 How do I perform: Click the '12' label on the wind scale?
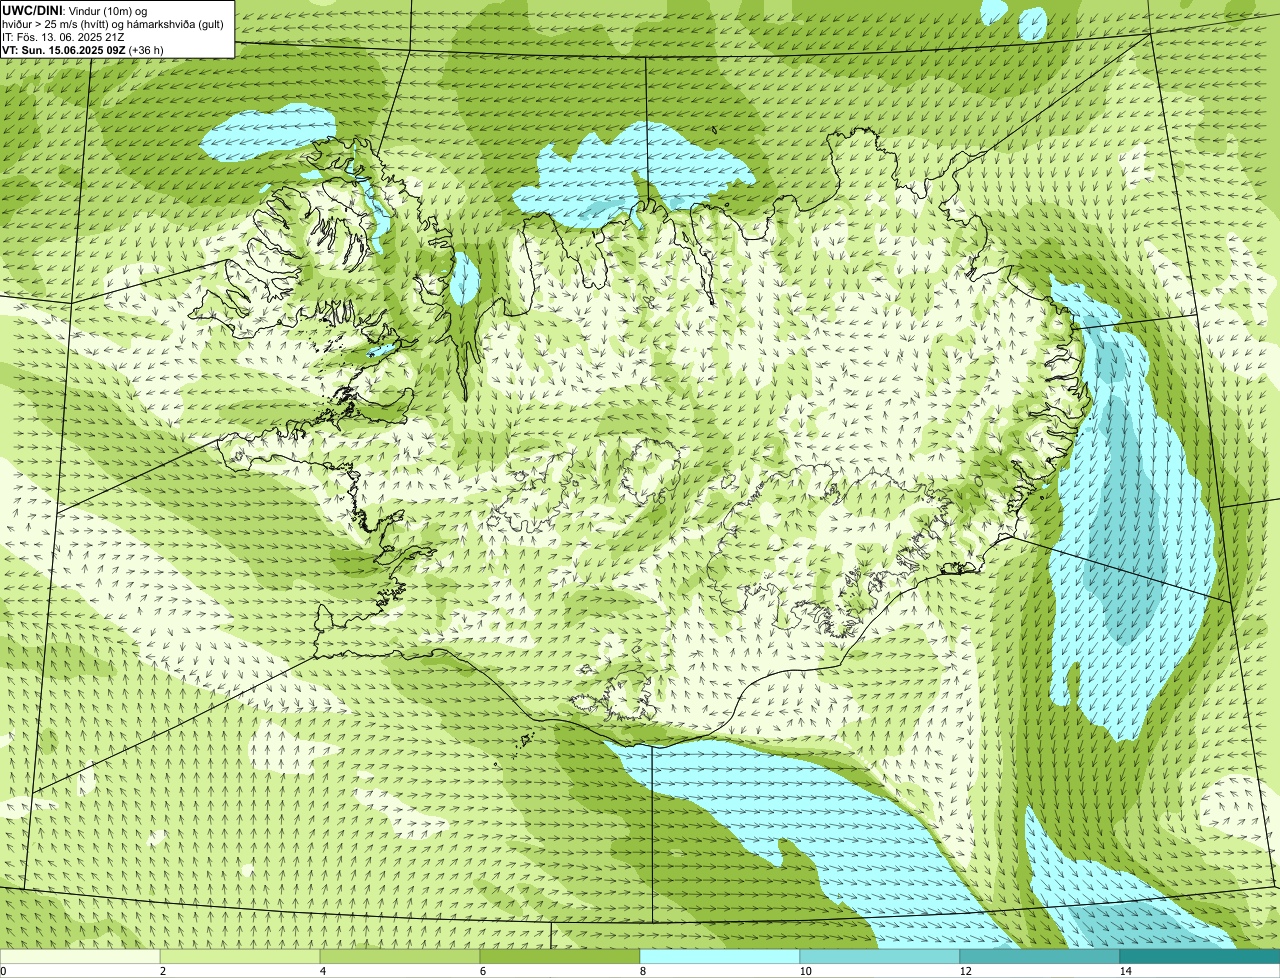pos(965,971)
